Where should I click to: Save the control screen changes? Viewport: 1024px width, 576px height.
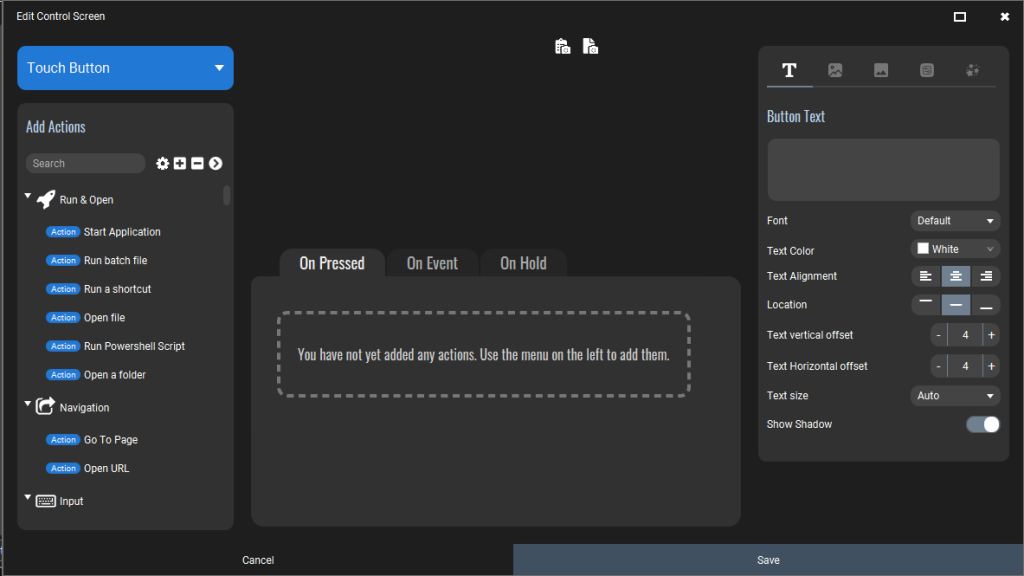[x=768, y=560]
